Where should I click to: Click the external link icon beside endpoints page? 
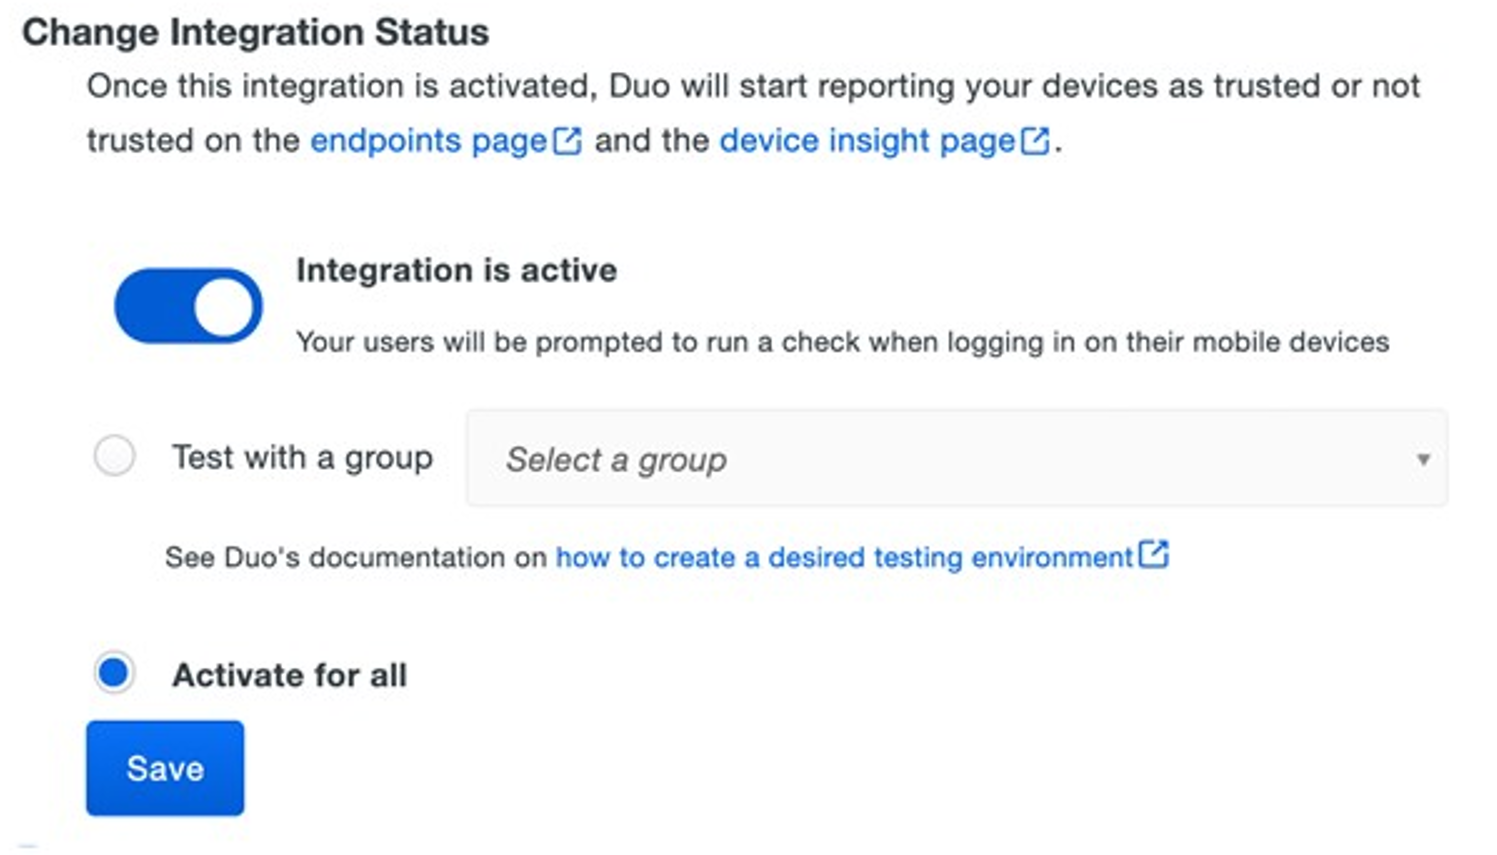(567, 140)
